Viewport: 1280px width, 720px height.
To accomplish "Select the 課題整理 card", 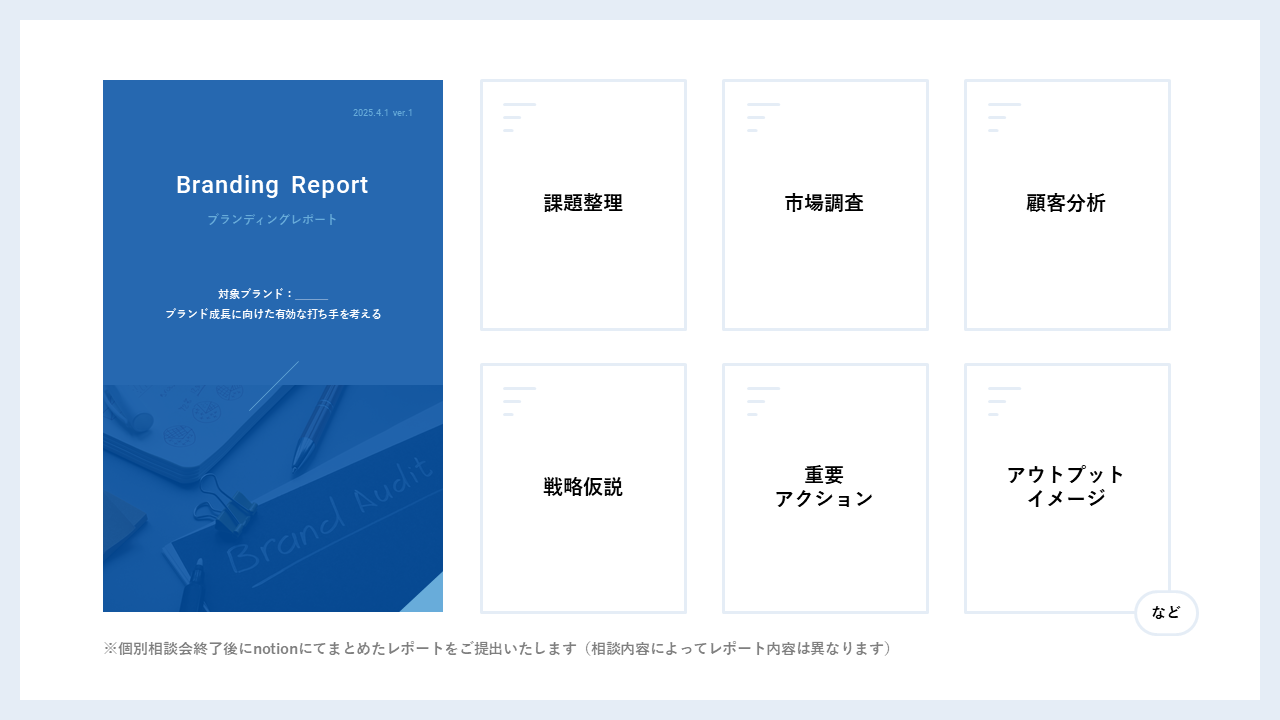I will click(583, 205).
